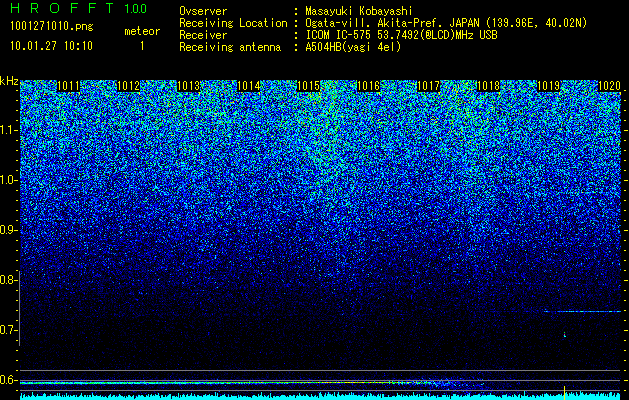Click the Receiving Location label
Viewport: 629px width, 400px height.
click(x=233, y=23)
